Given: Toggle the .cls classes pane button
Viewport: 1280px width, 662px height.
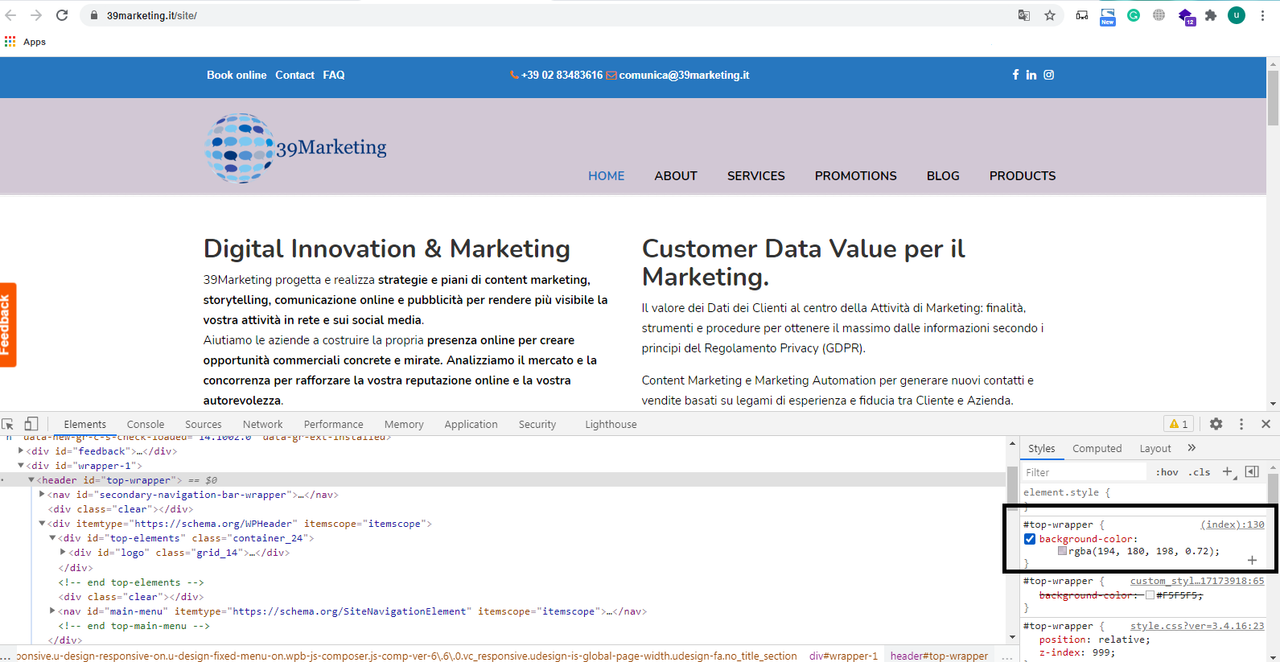Looking at the screenshot, I should 1199,472.
